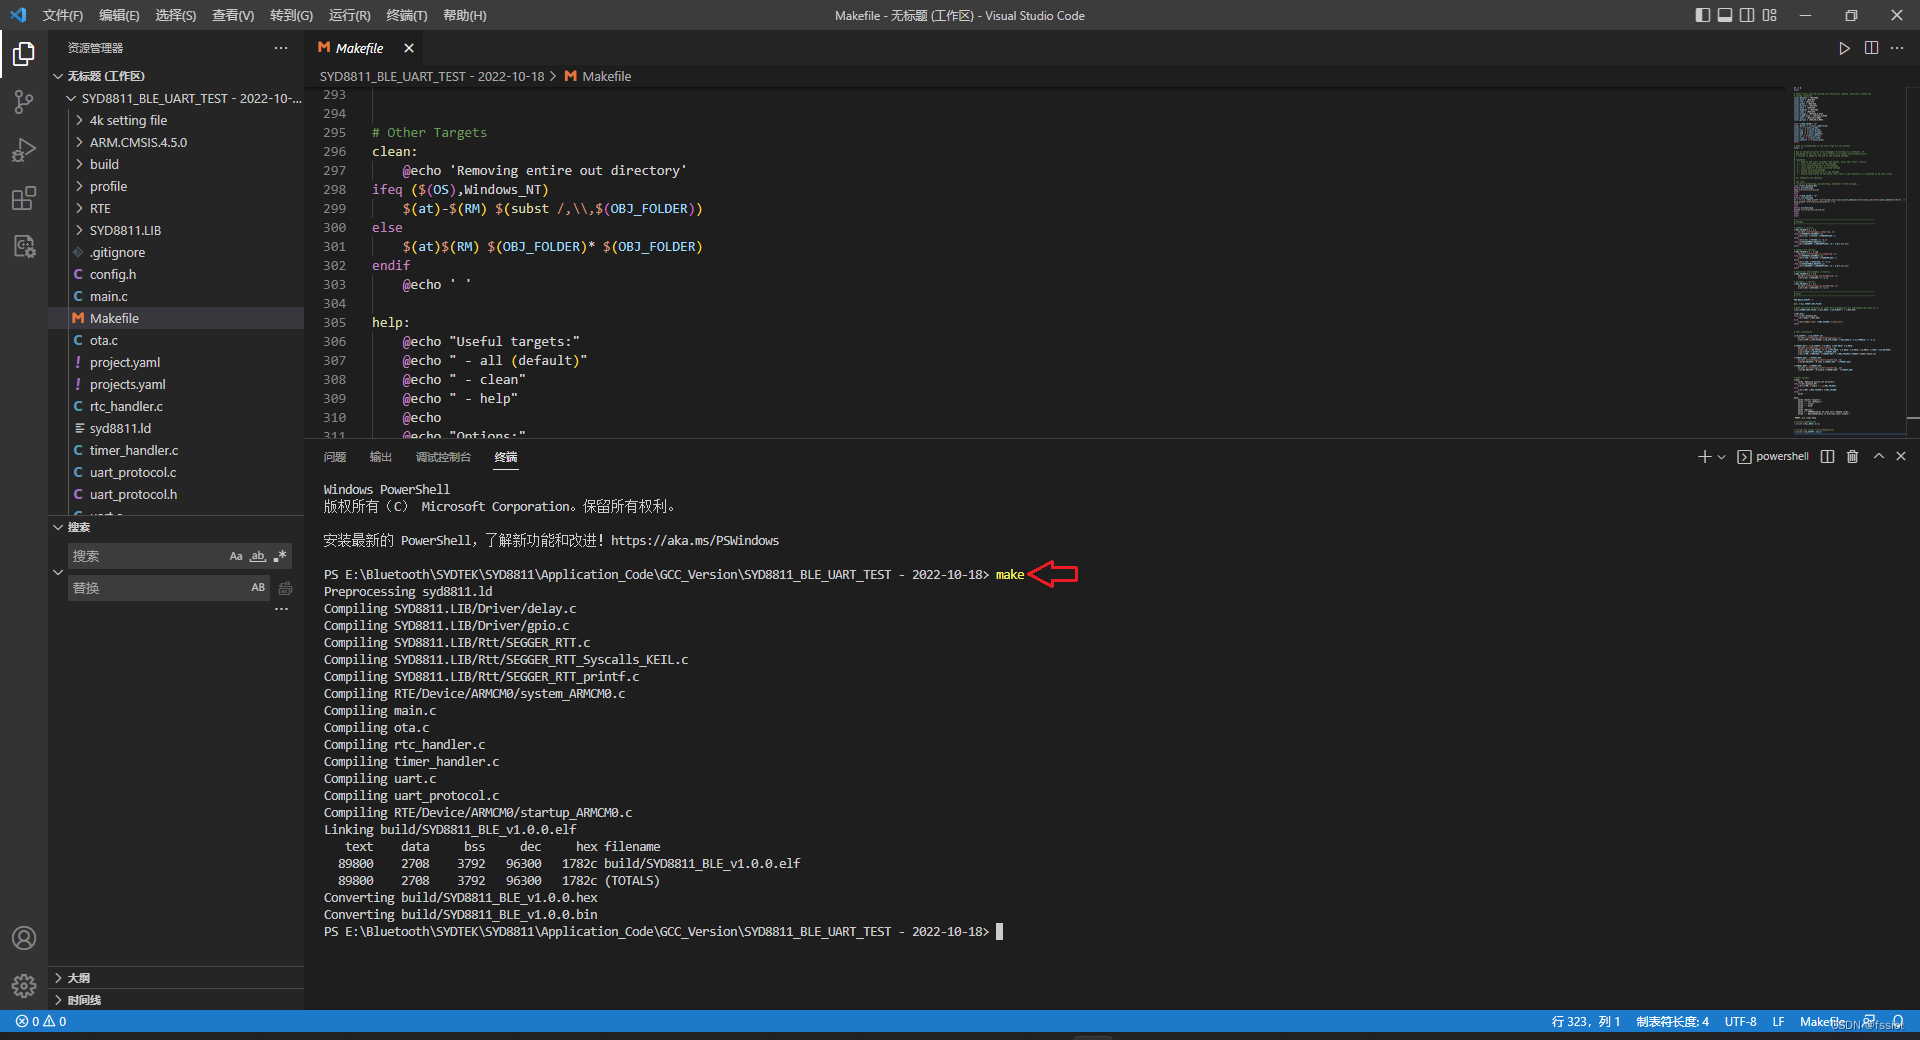Change LF end of line sequence
The height and width of the screenshot is (1040, 1920).
[x=1779, y=1021]
